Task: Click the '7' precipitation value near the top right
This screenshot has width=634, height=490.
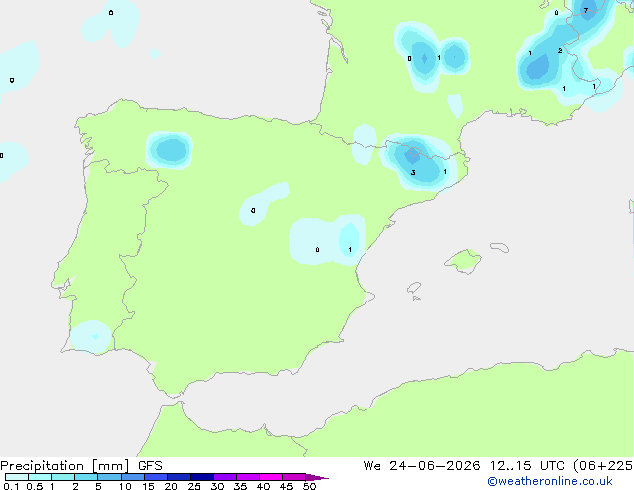Action: (586, 10)
